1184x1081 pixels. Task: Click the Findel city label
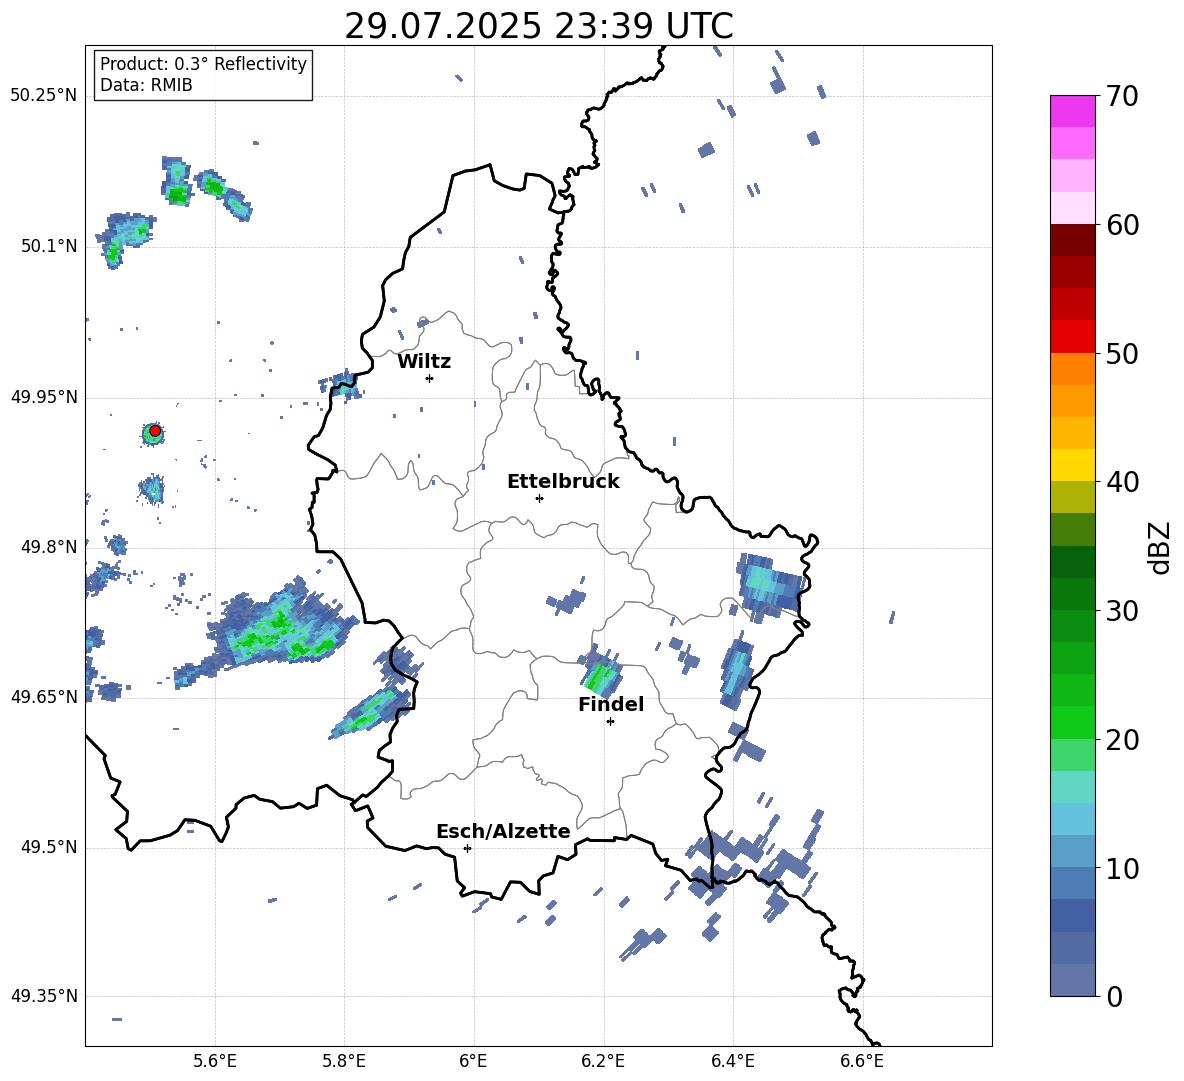tap(611, 704)
